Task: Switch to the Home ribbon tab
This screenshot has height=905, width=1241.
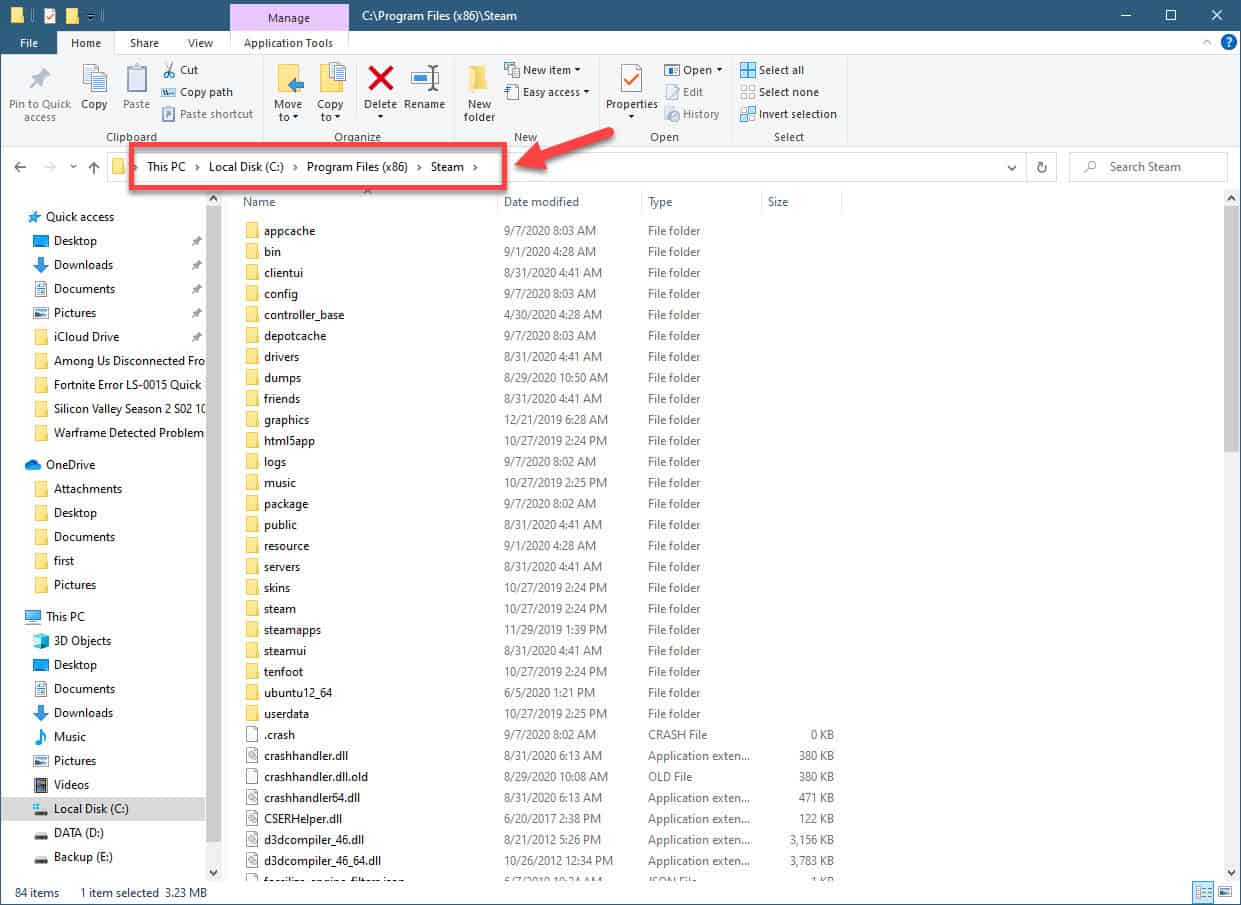Action: (86, 43)
